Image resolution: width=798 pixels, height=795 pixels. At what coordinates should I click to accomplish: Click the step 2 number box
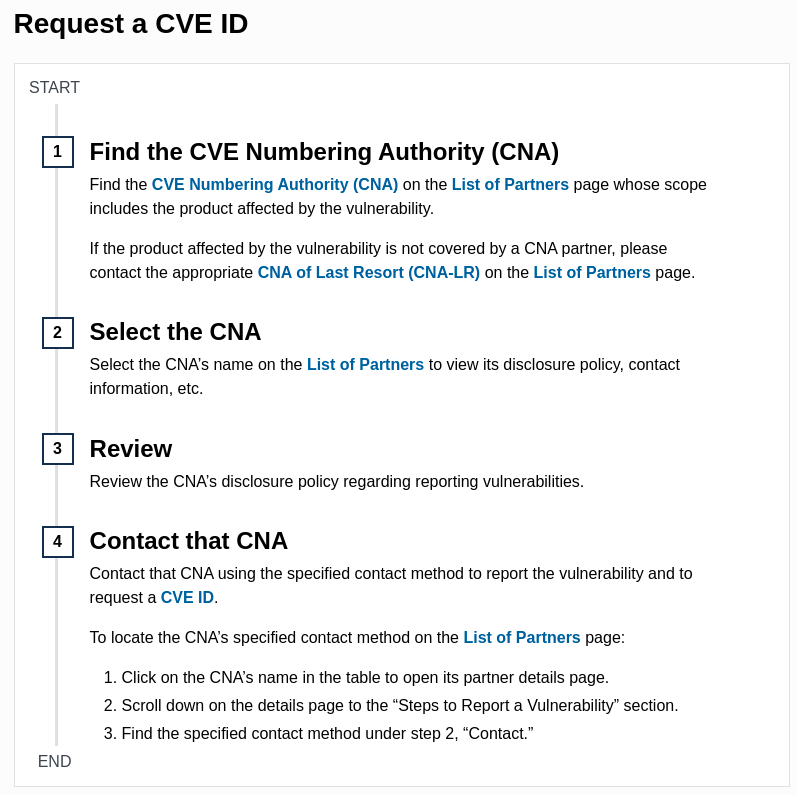click(57, 333)
